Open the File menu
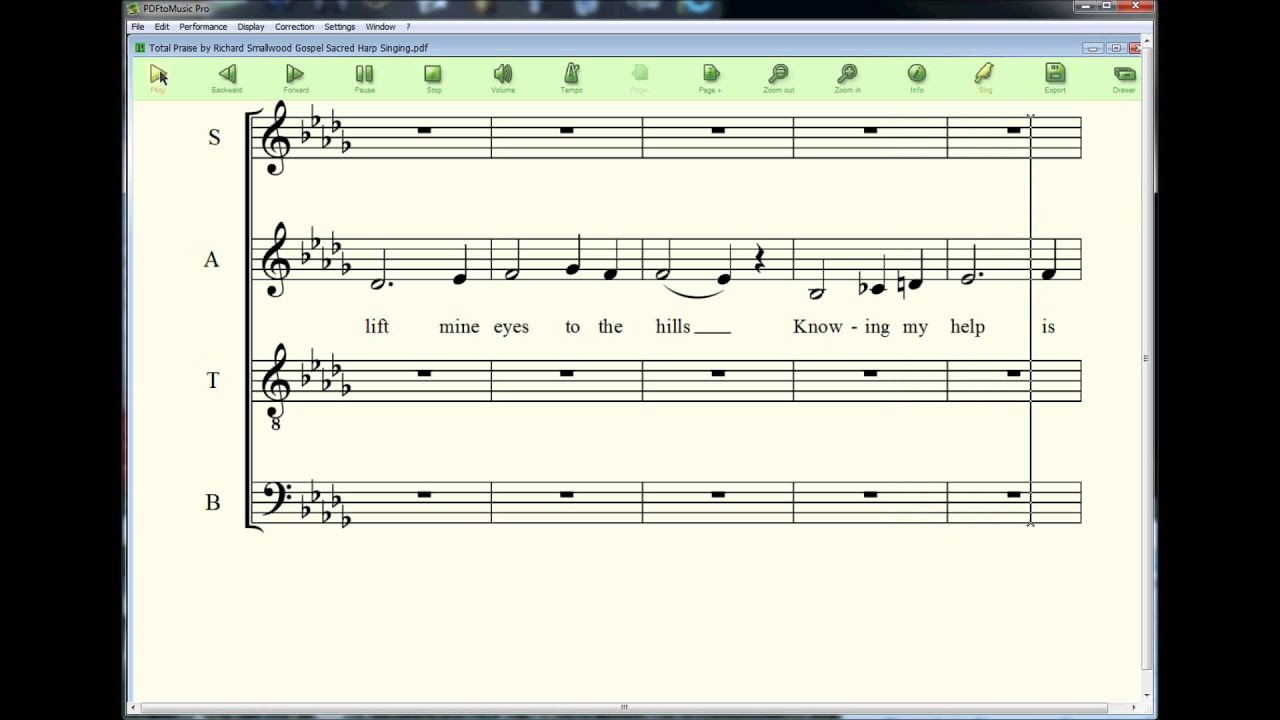Screen dimensions: 1280x720 point(138,27)
